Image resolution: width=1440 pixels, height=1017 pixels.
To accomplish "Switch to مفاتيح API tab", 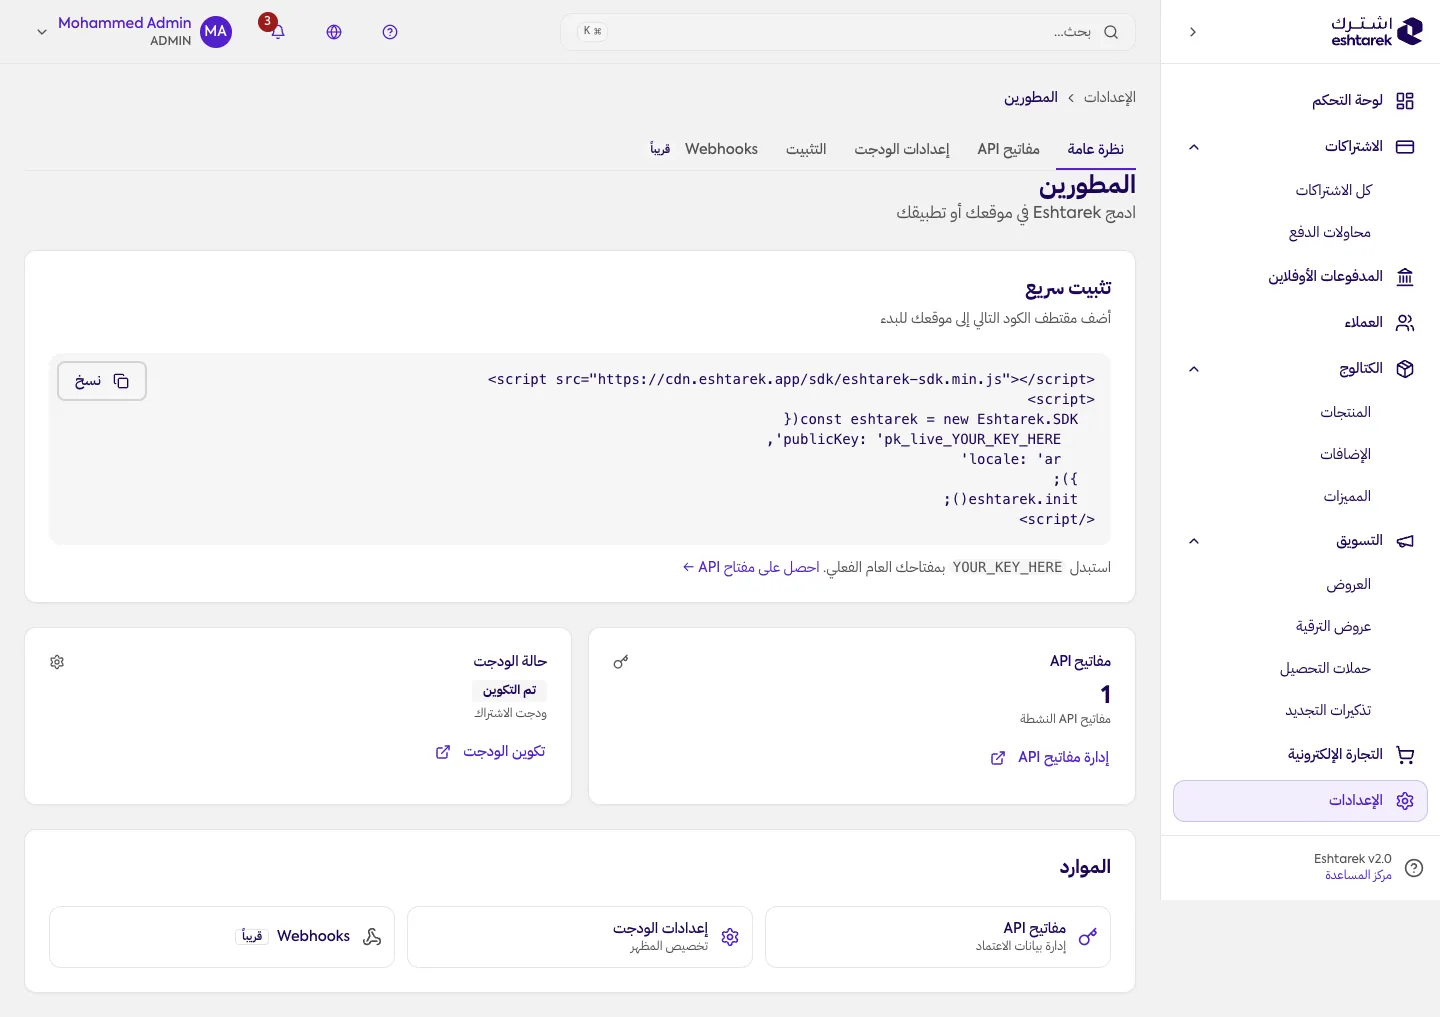I will pos(1009,149).
